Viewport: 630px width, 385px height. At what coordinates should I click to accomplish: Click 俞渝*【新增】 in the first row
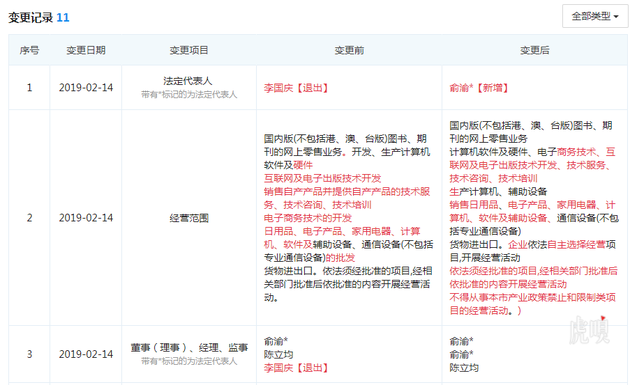[x=479, y=88]
